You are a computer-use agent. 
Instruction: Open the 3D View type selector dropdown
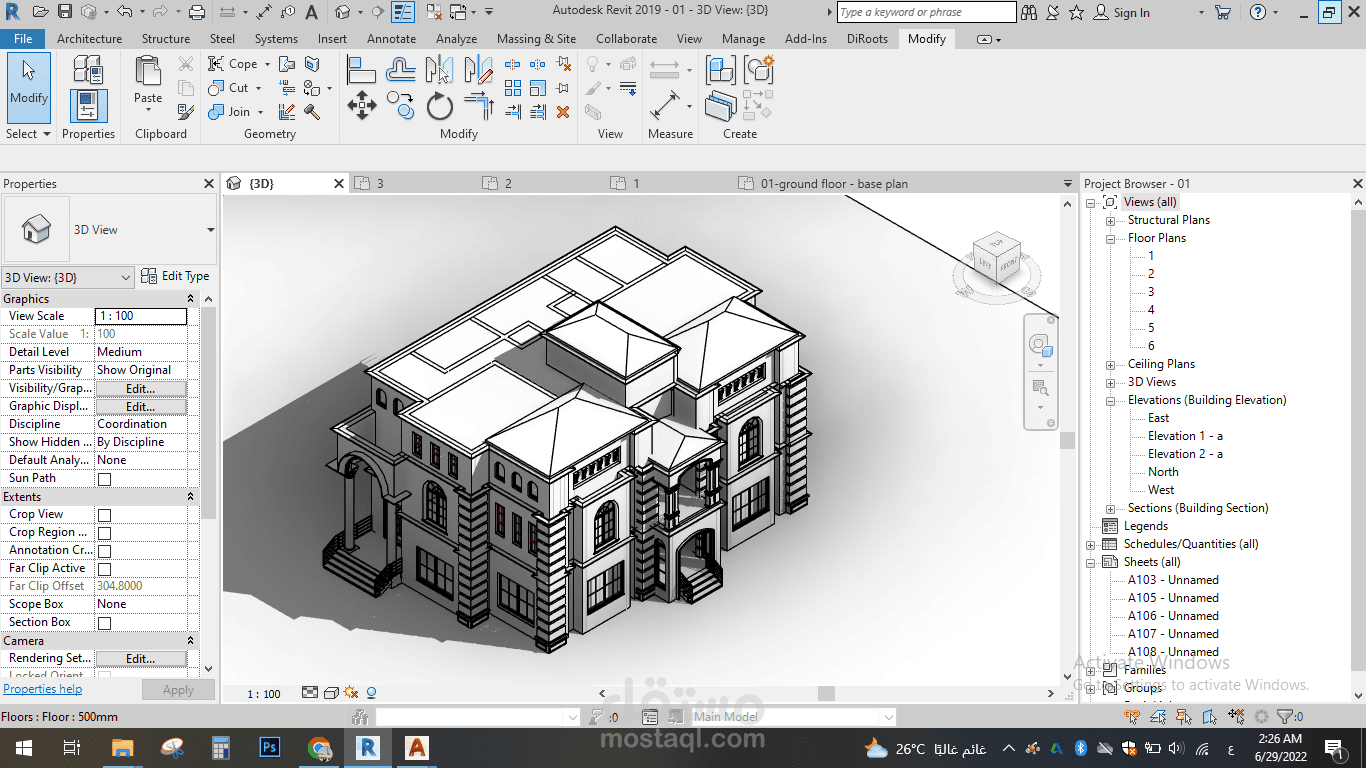(210, 230)
